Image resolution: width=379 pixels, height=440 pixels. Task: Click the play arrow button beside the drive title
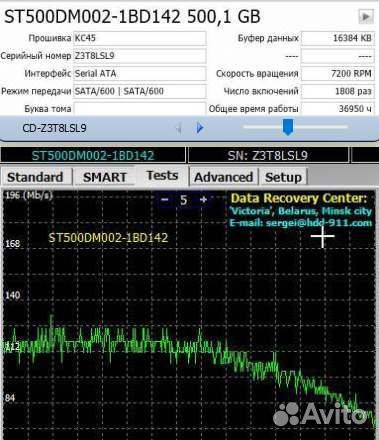pyautogui.click(x=366, y=16)
